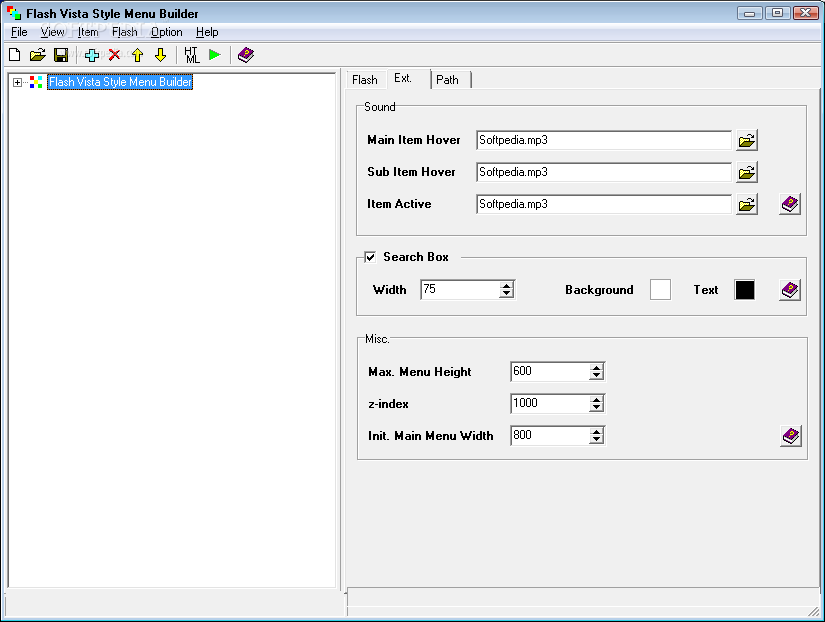The image size is (825, 622).
Task: Open help book in Search Box group
Action: point(790,290)
